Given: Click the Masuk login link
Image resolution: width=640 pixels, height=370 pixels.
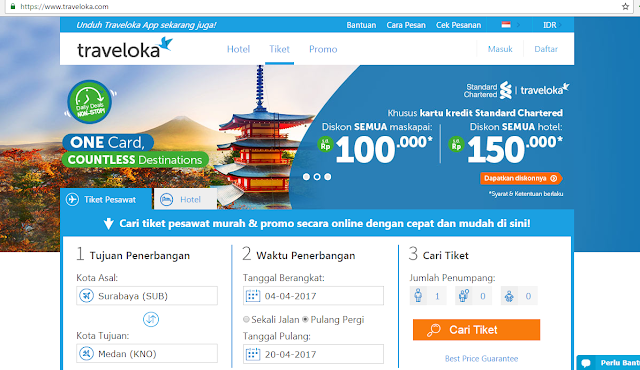Looking at the screenshot, I should [500, 49].
